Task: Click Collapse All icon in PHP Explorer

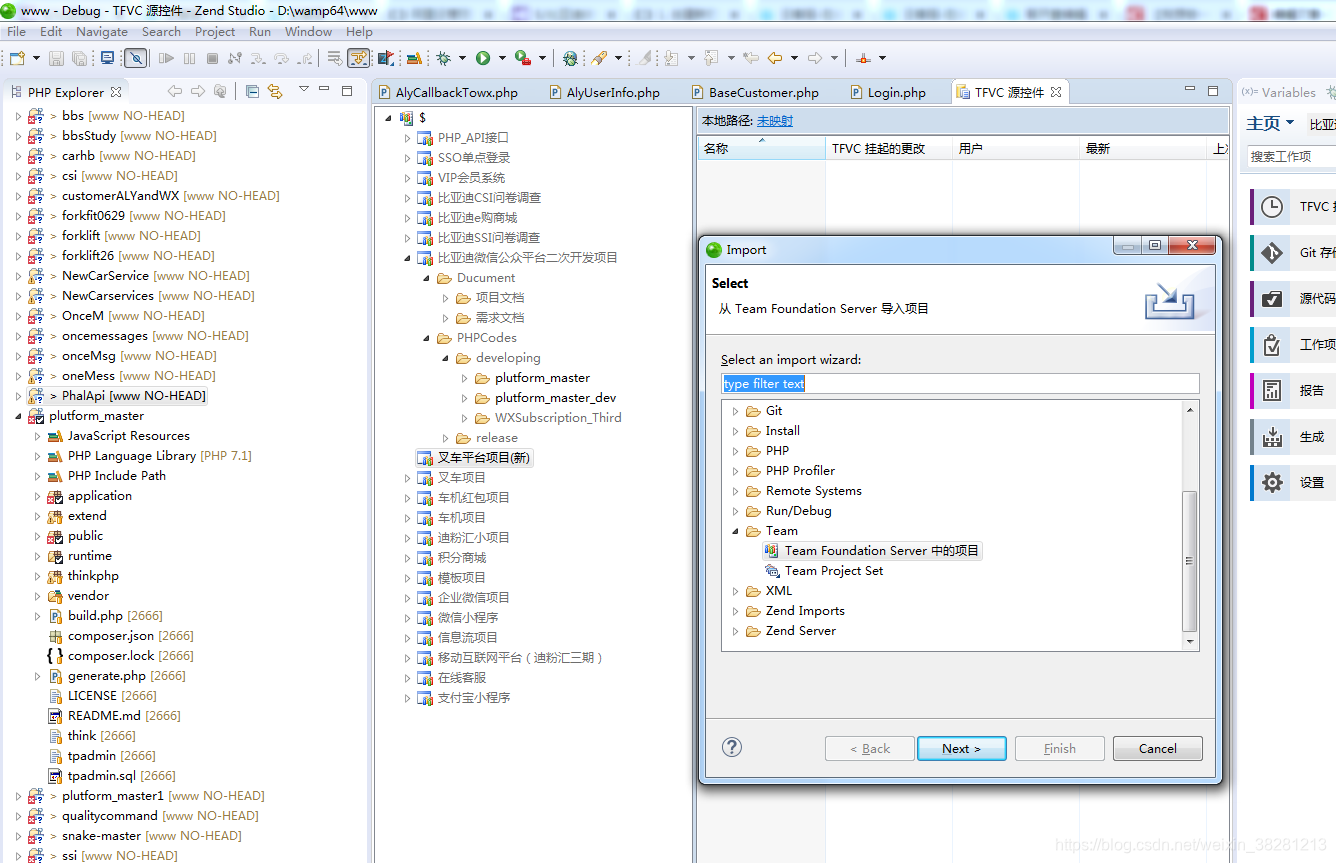Action: (x=252, y=91)
